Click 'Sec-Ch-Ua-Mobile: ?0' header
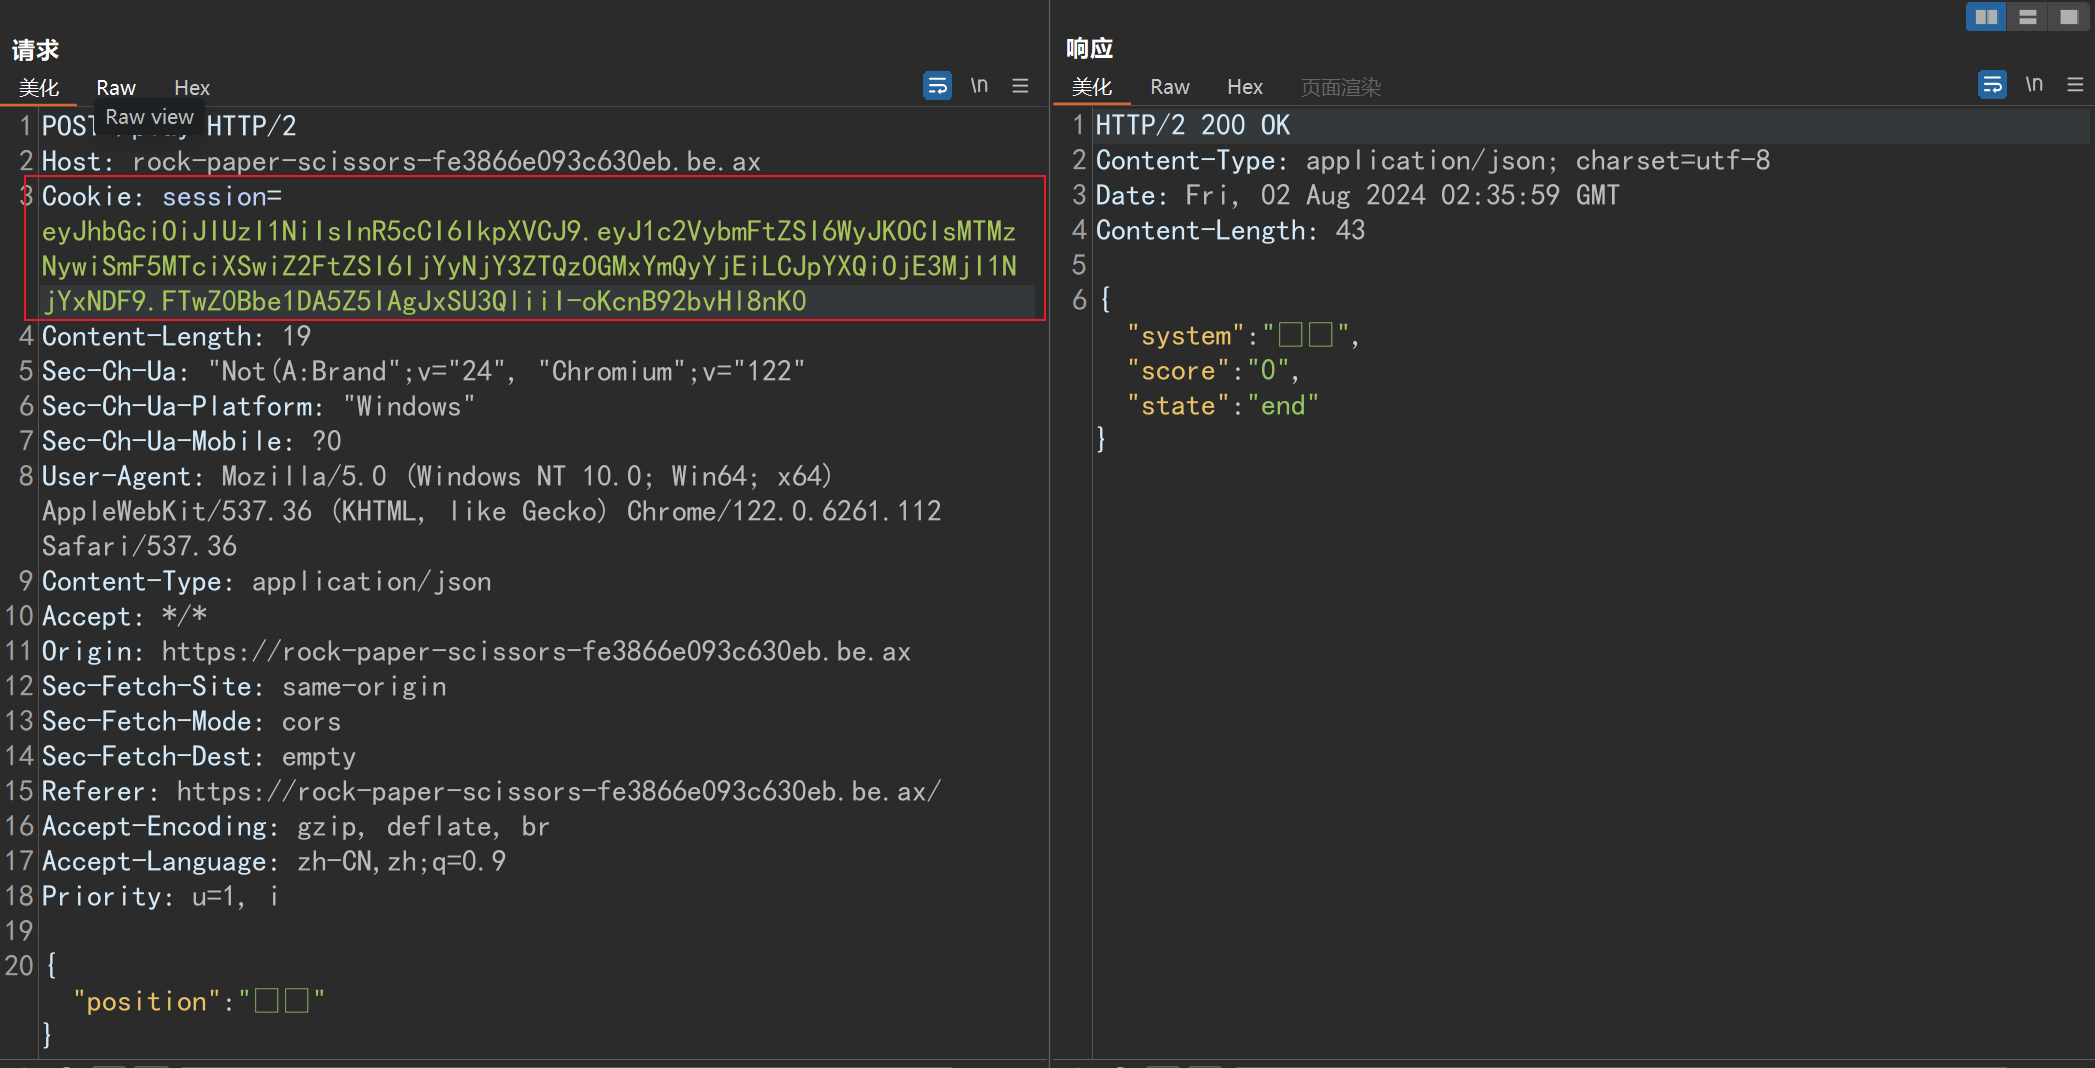 pyautogui.click(x=191, y=441)
